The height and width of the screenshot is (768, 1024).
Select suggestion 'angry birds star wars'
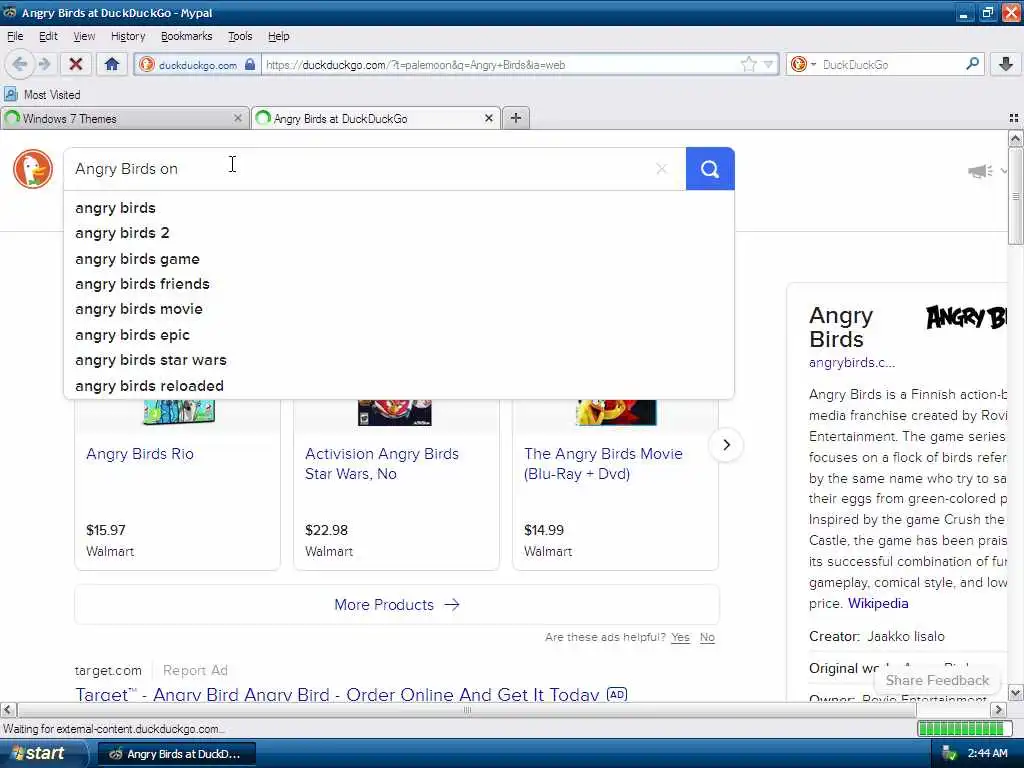pyautogui.click(x=398, y=360)
